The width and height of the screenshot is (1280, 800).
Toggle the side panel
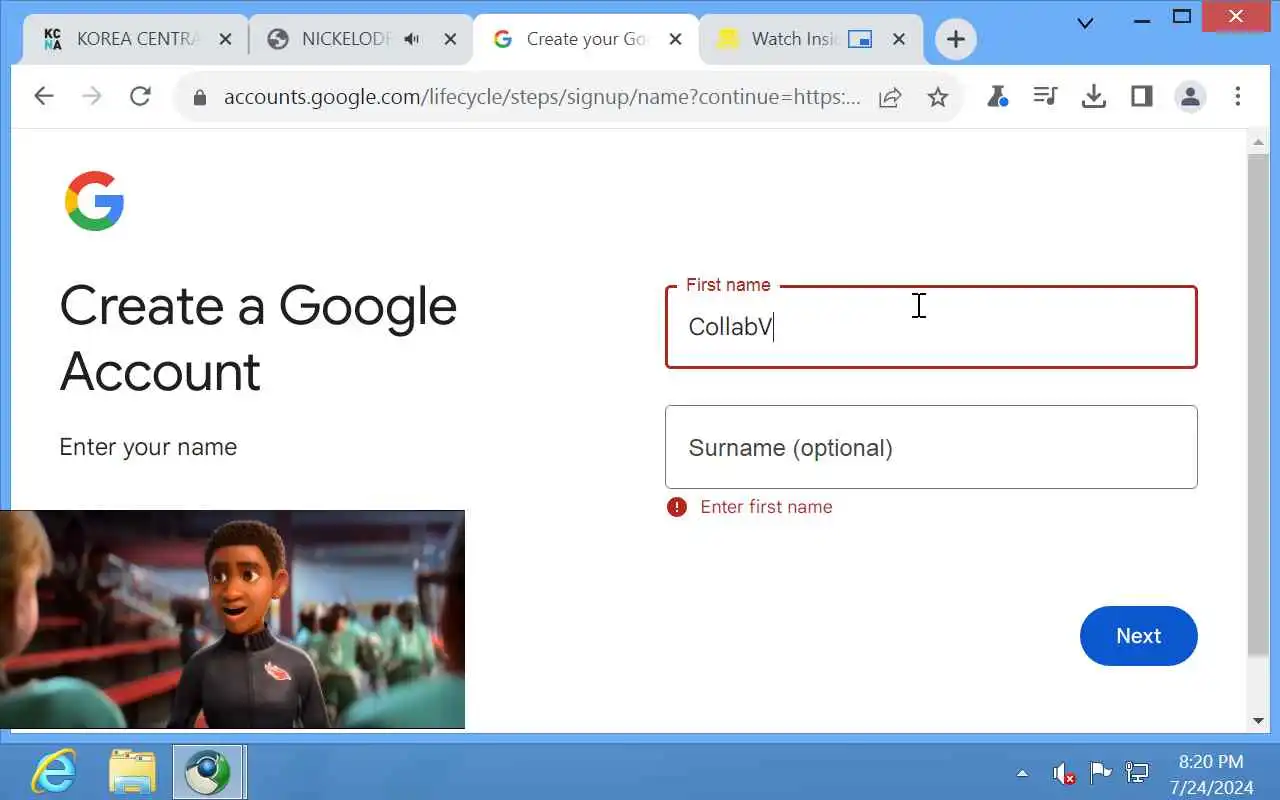(1141, 96)
